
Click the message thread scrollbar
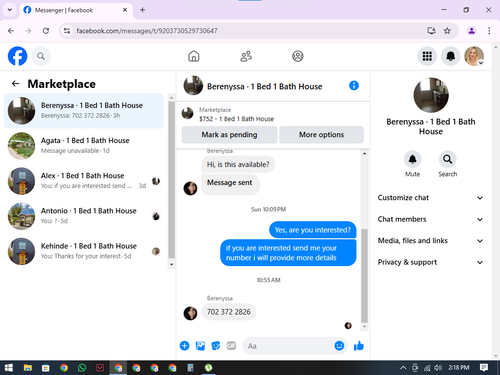[364, 276]
